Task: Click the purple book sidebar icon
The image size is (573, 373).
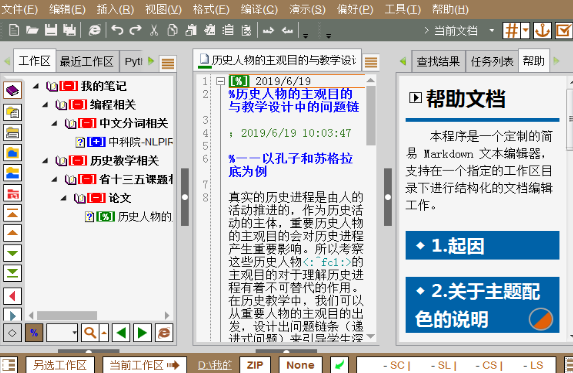Action: 12,90
